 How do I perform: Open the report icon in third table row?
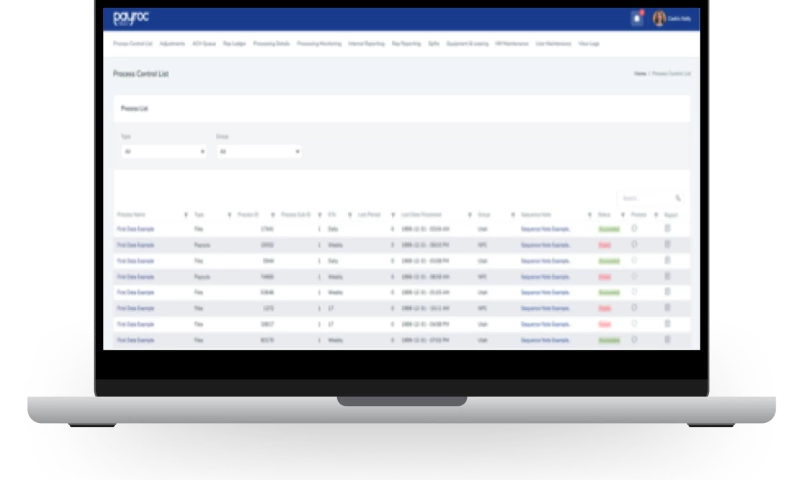[x=667, y=260]
